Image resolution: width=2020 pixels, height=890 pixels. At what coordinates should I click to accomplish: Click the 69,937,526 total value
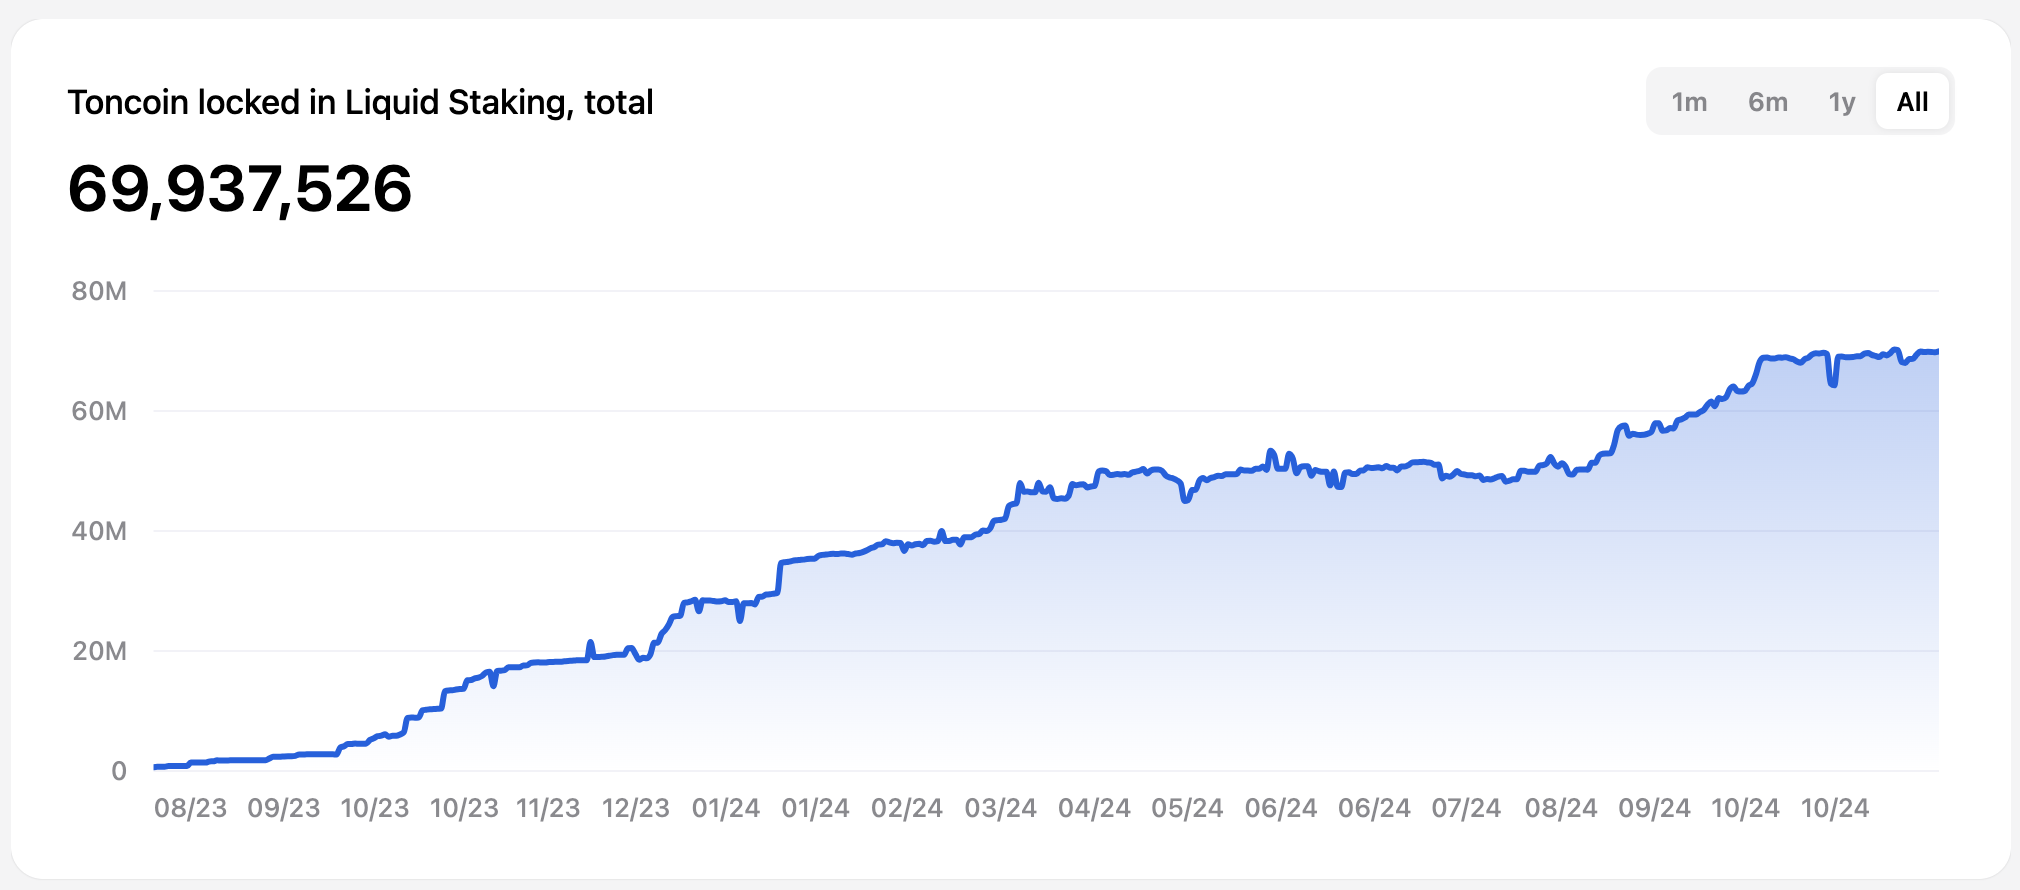(x=240, y=189)
